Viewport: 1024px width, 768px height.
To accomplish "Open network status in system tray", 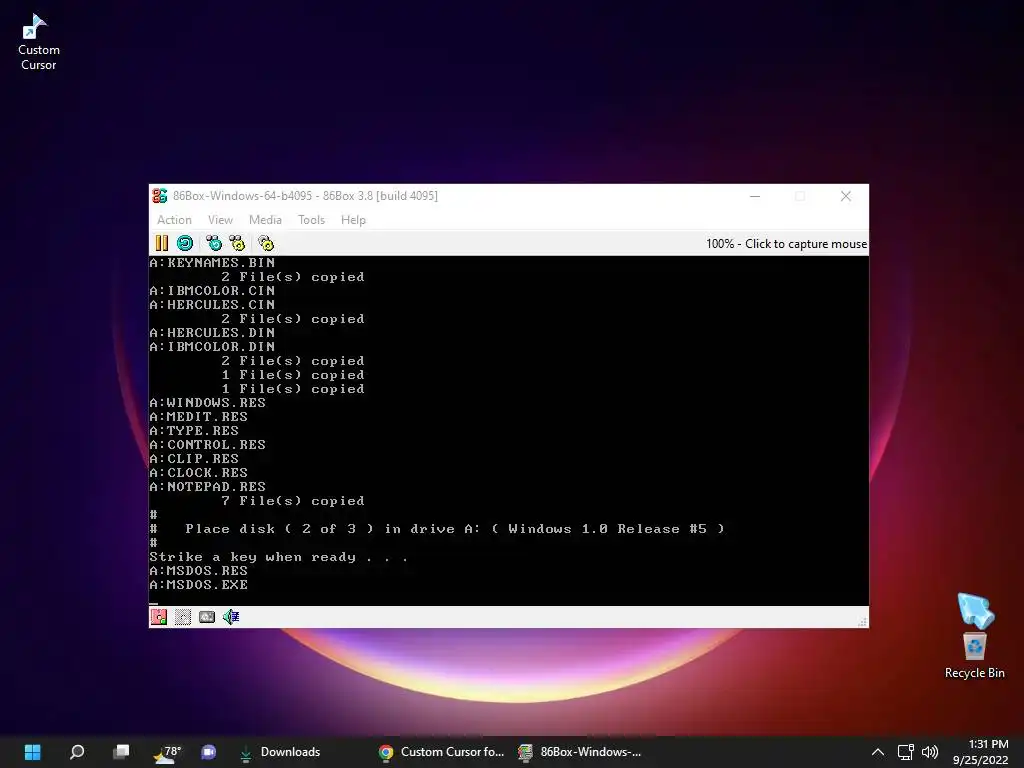I will (905, 752).
